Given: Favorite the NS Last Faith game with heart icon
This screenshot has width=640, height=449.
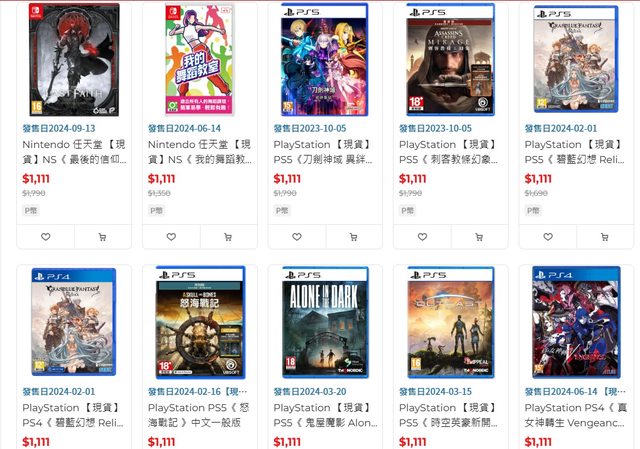Looking at the screenshot, I should pyautogui.click(x=46, y=237).
